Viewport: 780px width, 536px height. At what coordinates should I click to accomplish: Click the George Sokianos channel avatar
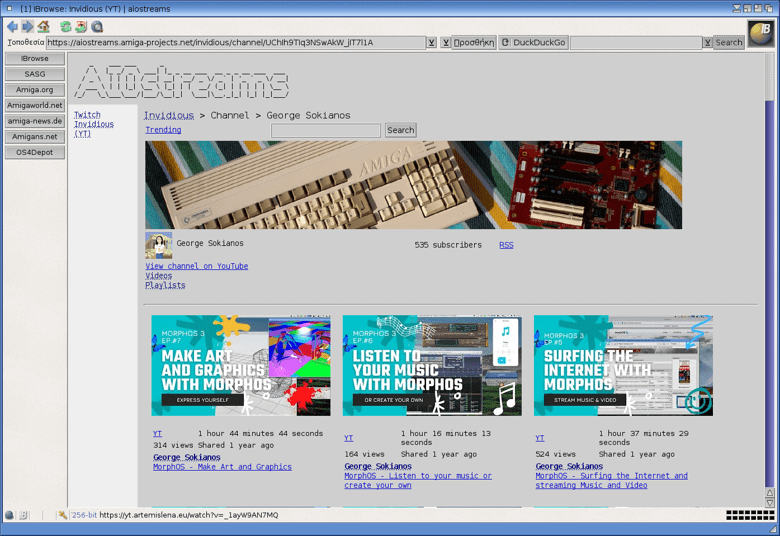coord(159,246)
